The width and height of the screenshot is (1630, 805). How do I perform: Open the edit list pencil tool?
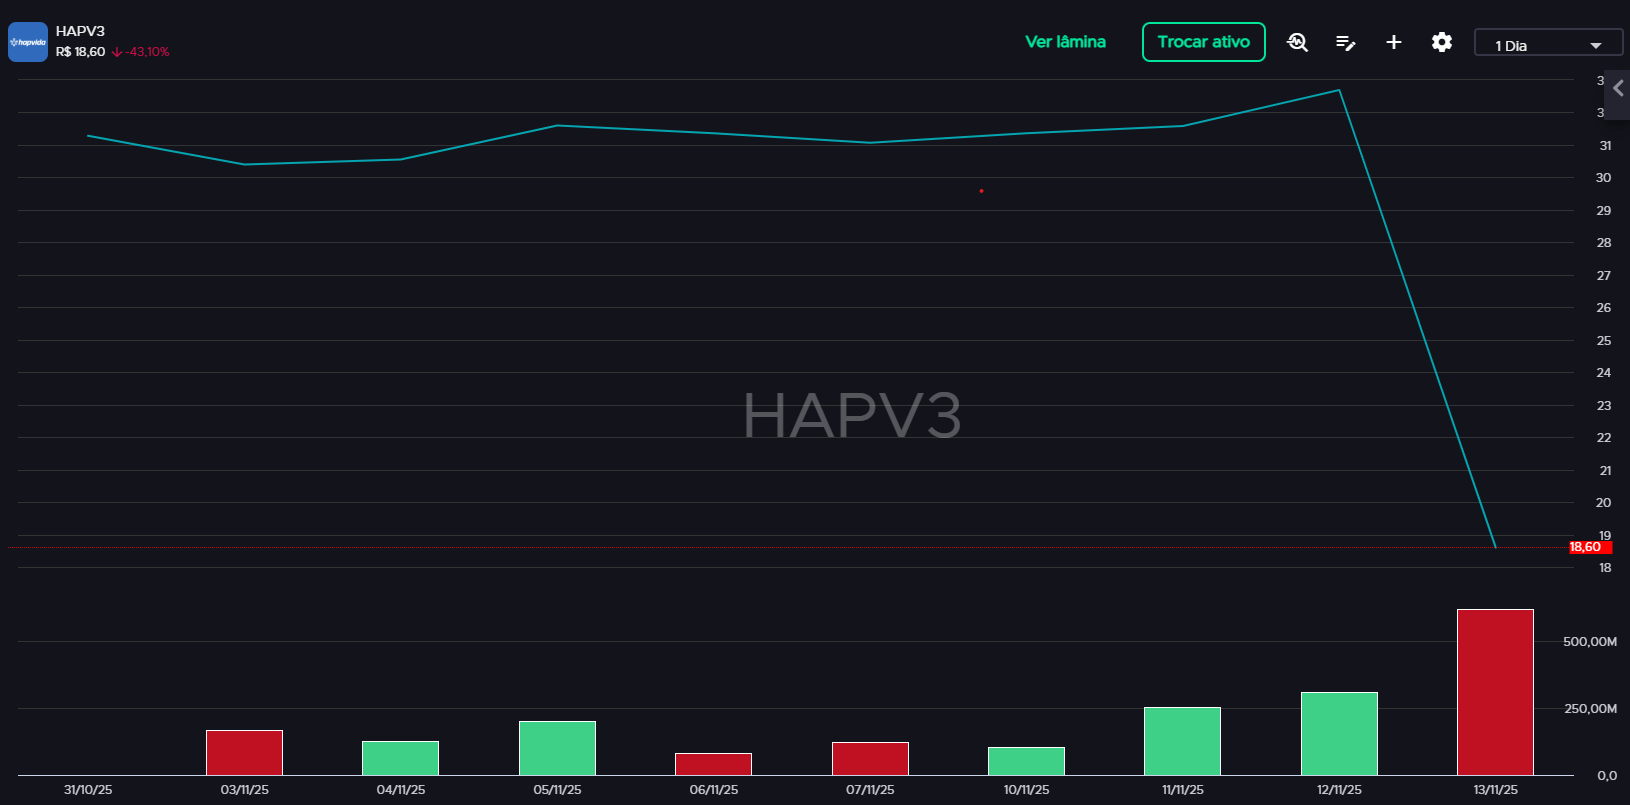(1345, 42)
